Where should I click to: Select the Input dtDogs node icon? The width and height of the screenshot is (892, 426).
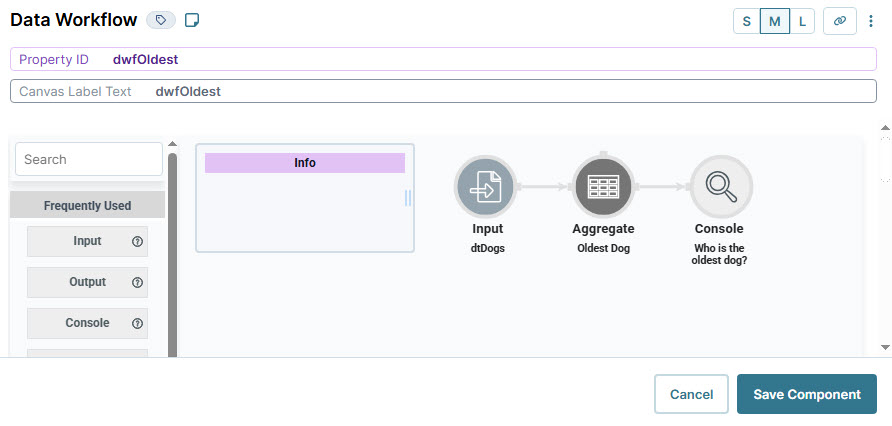tap(485, 187)
